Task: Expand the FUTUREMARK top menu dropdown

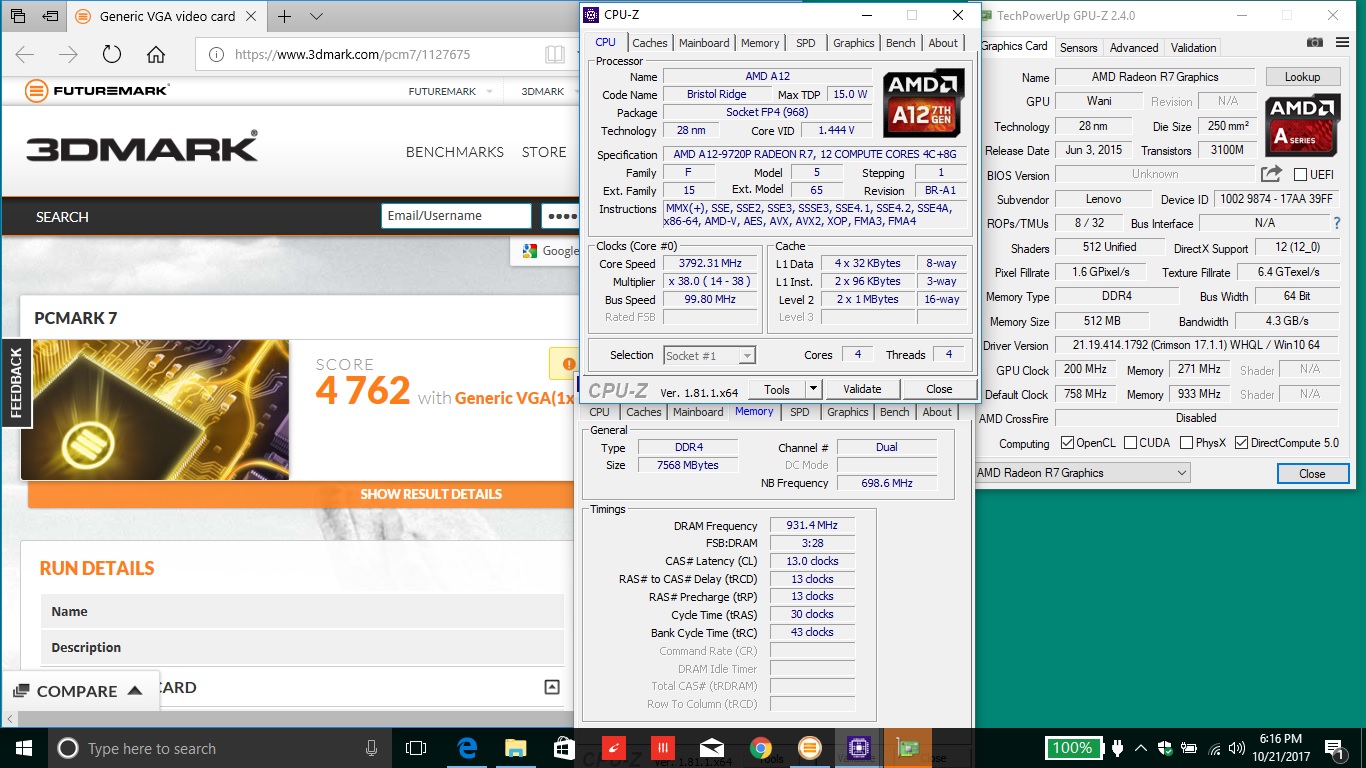Action: pyautogui.click(x=489, y=91)
